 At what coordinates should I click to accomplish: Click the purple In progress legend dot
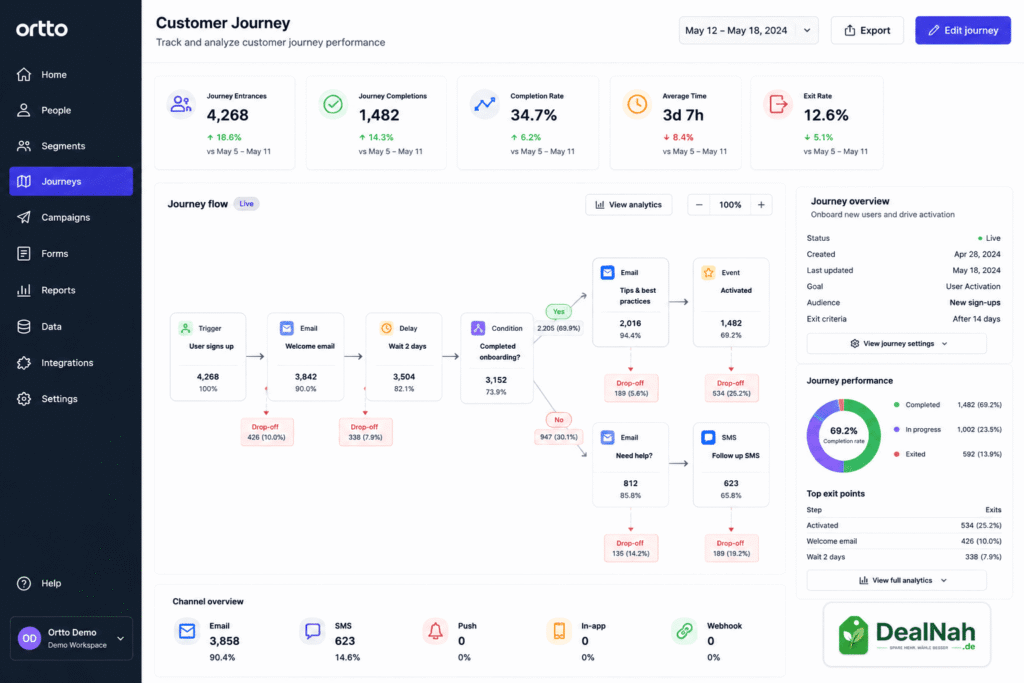pos(897,429)
